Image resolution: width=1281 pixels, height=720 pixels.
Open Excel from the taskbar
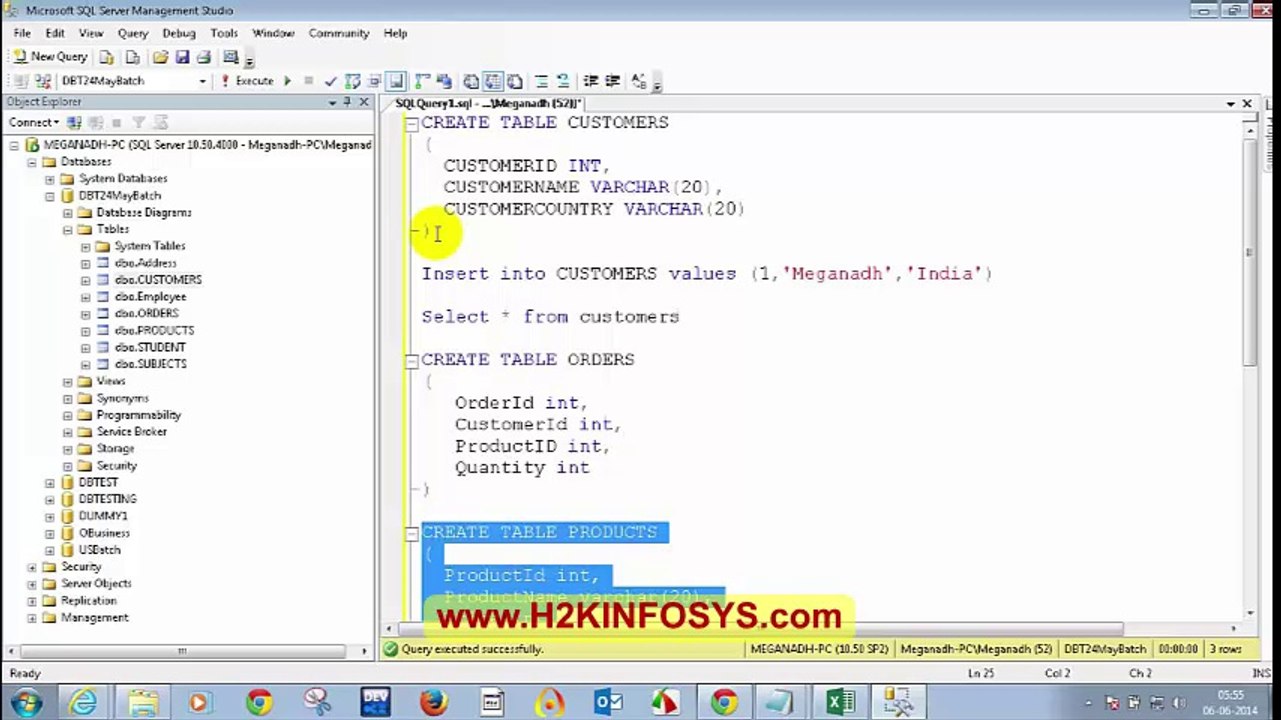pos(841,703)
